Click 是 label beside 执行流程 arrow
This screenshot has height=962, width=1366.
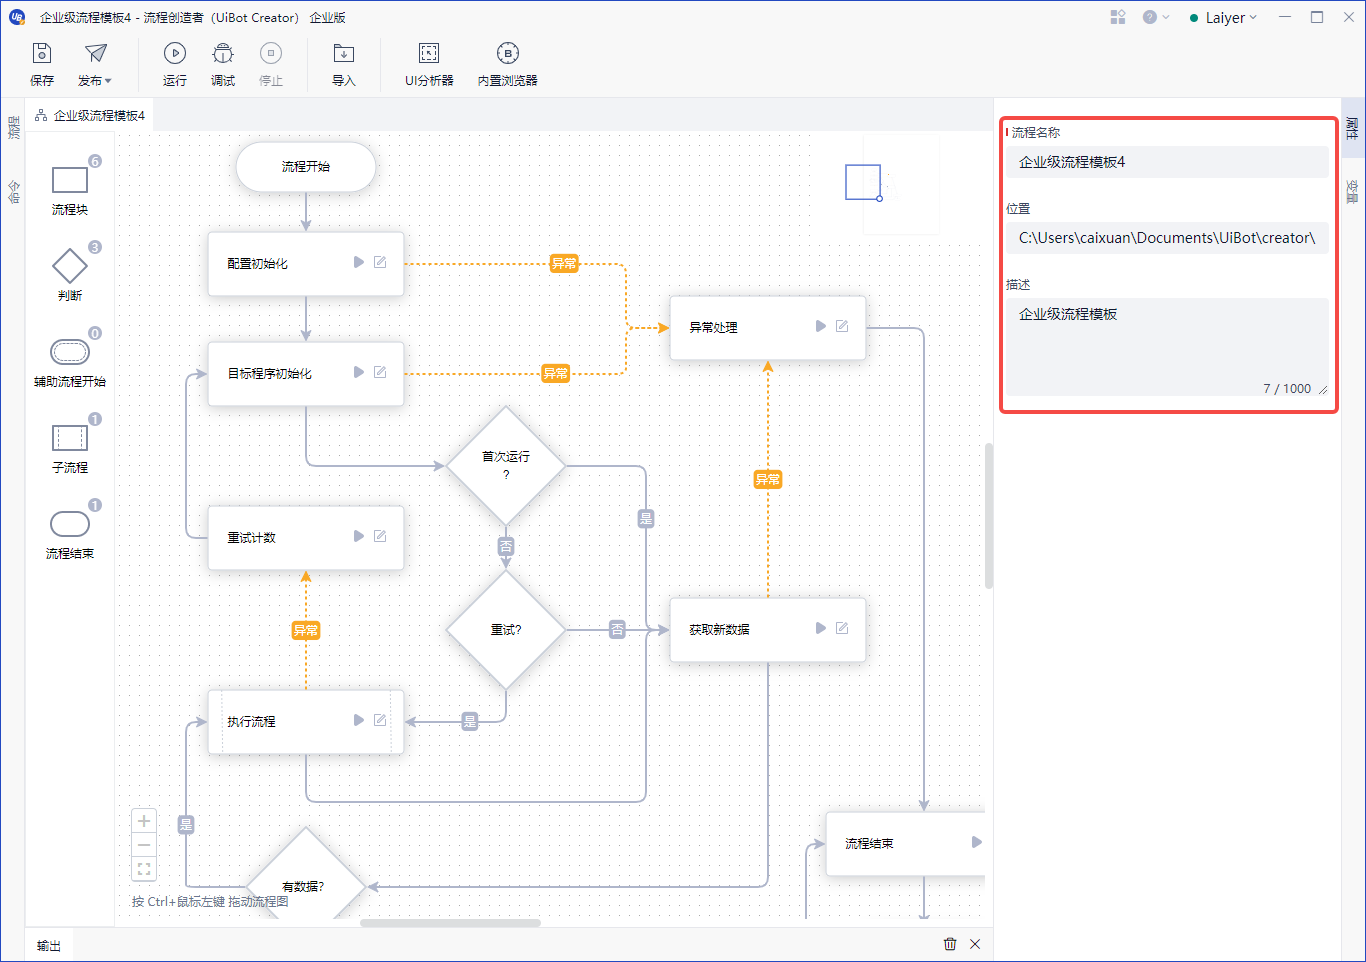pyautogui.click(x=470, y=722)
